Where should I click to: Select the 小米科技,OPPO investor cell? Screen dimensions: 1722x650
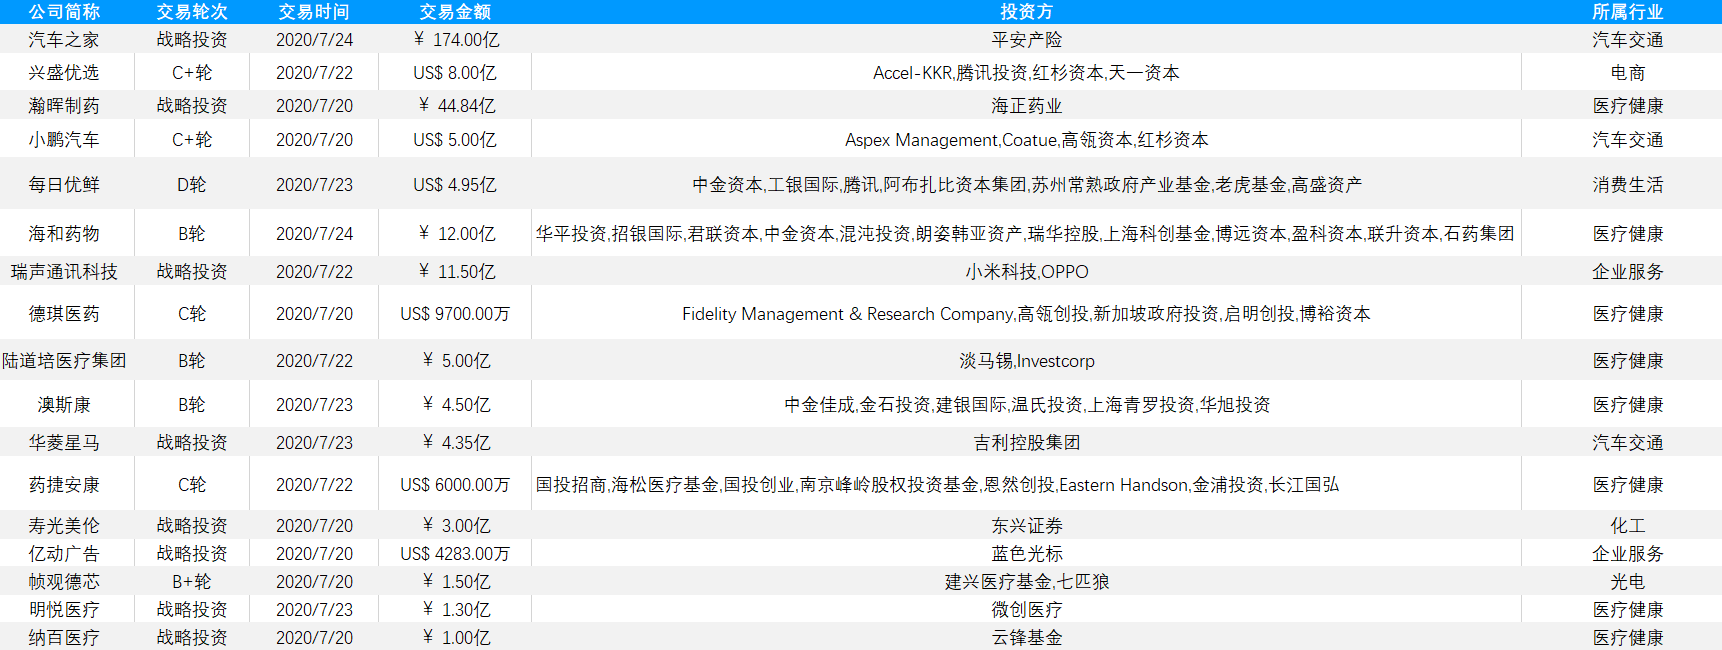(x=1027, y=272)
